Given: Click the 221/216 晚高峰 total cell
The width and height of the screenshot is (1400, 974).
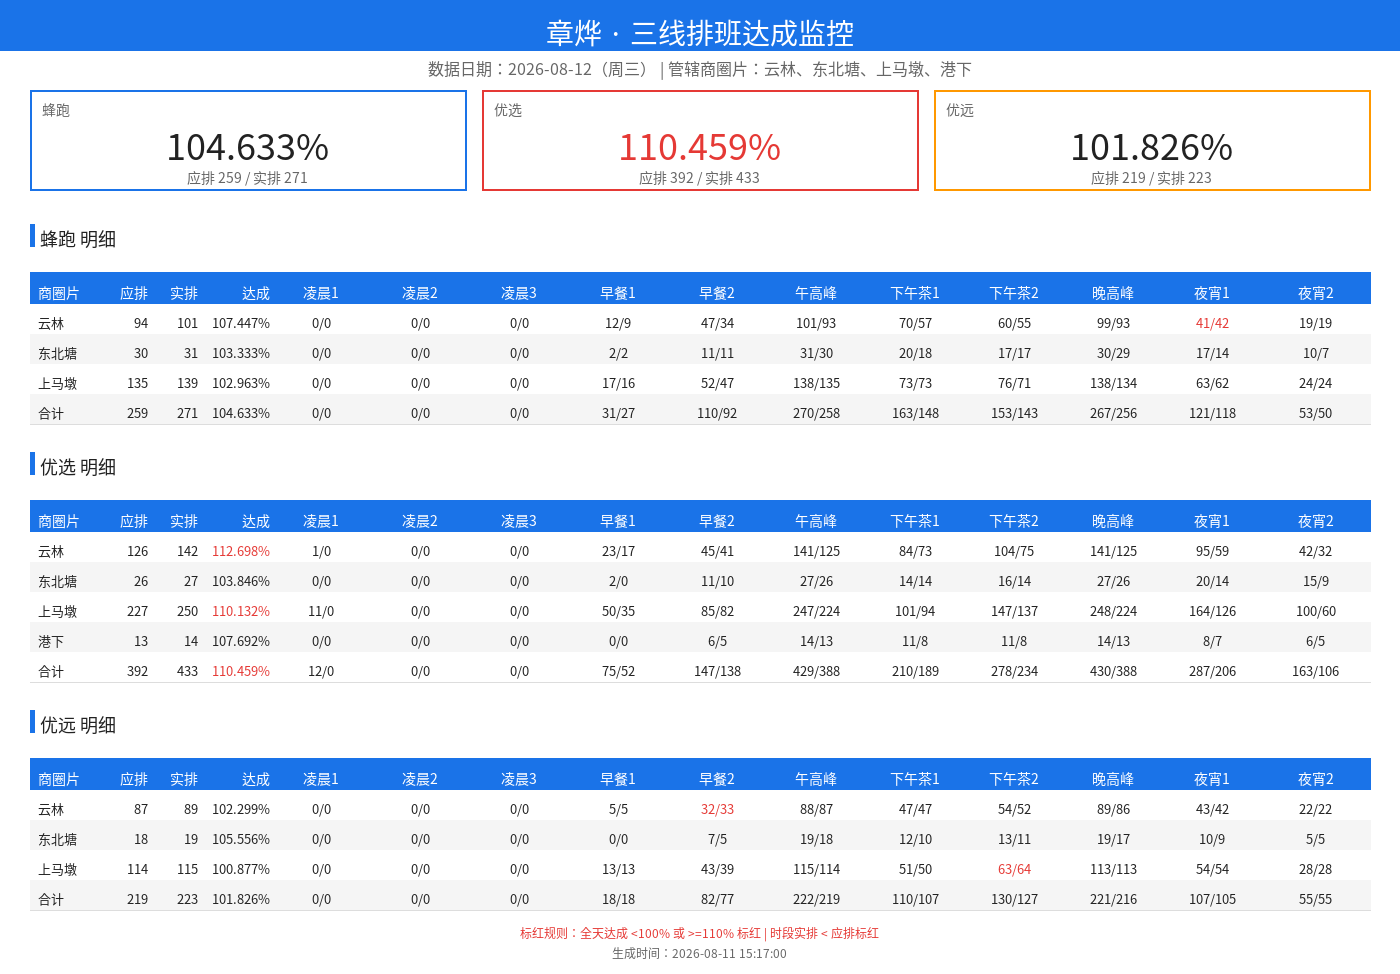Looking at the screenshot, I should point(1113,899).
